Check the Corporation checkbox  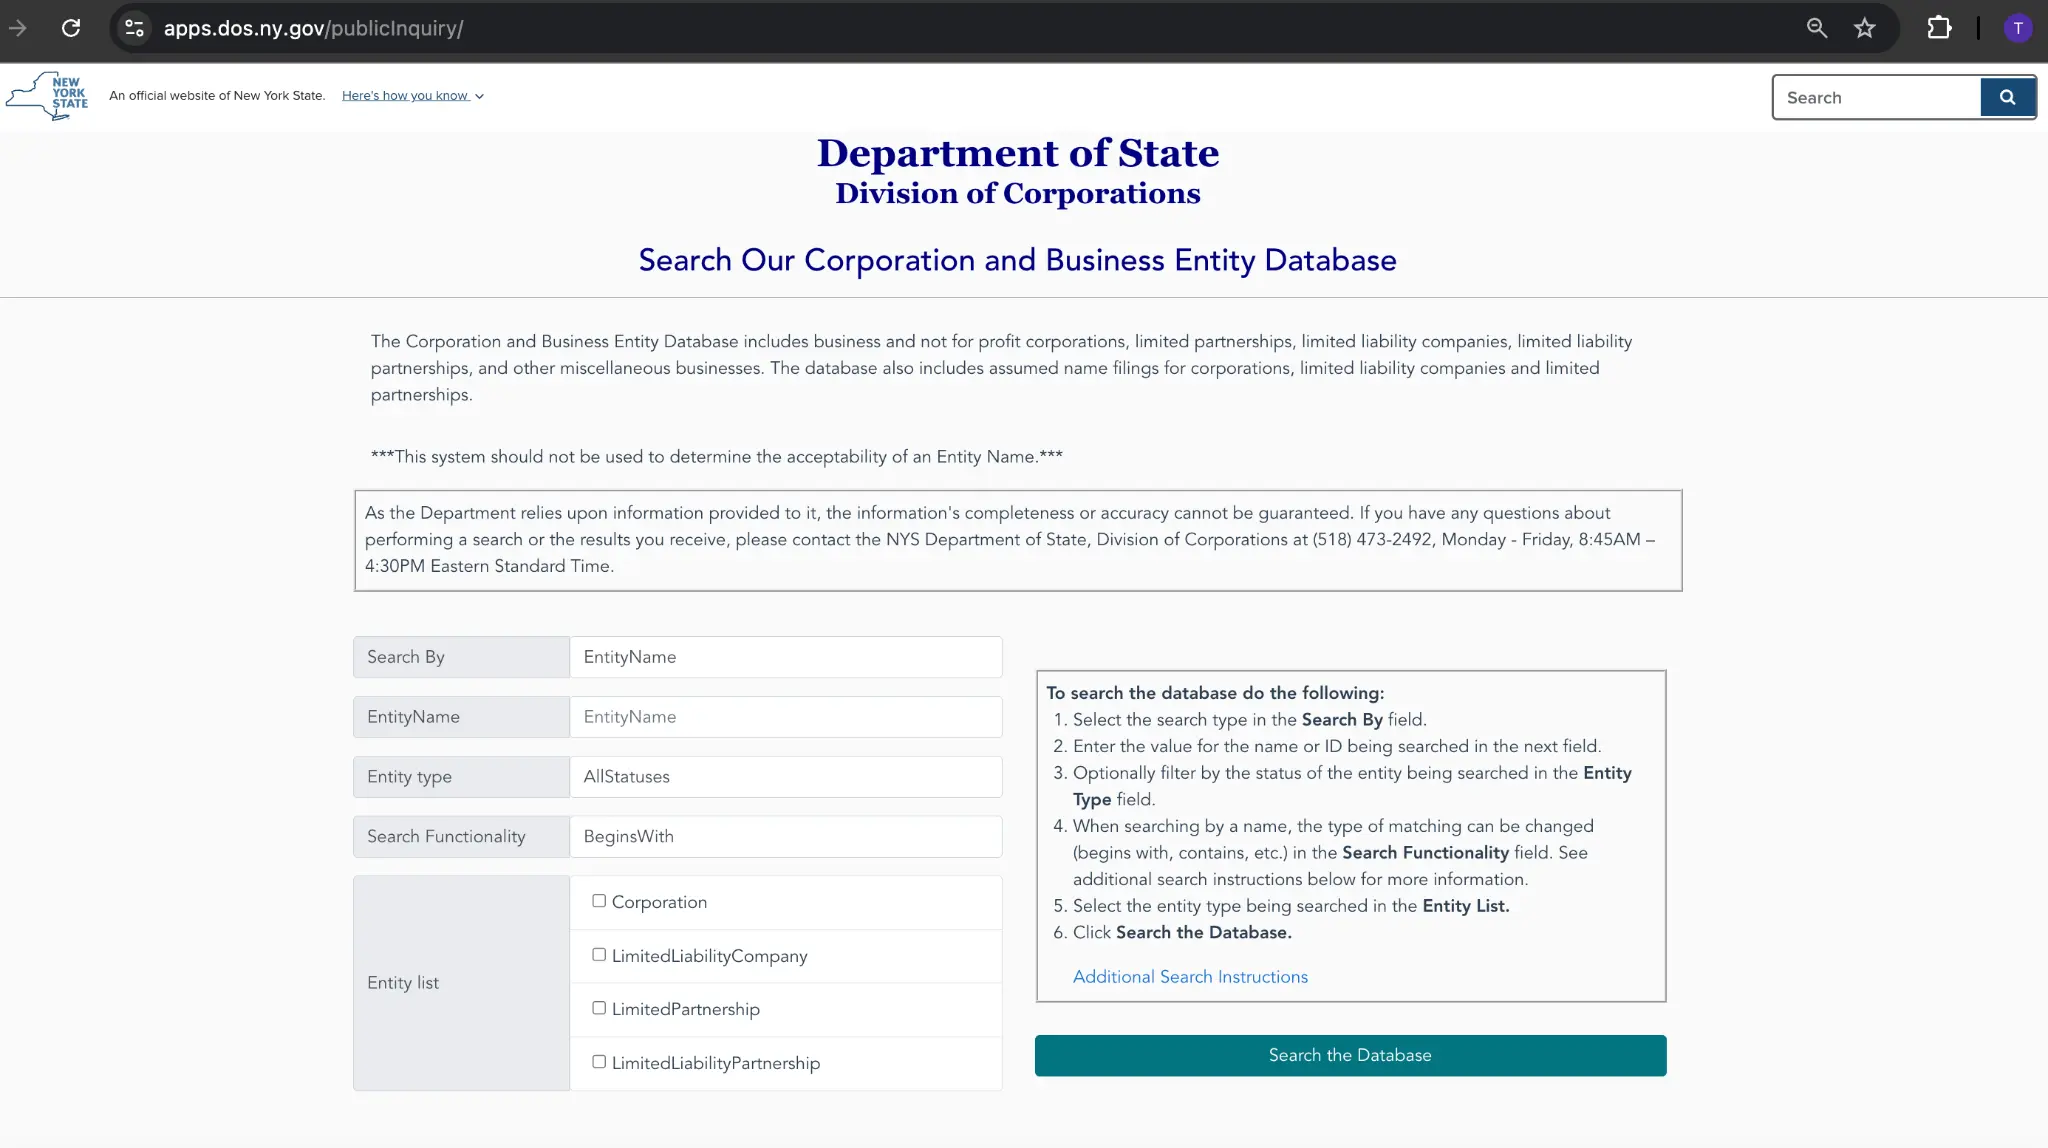point(599,901)
